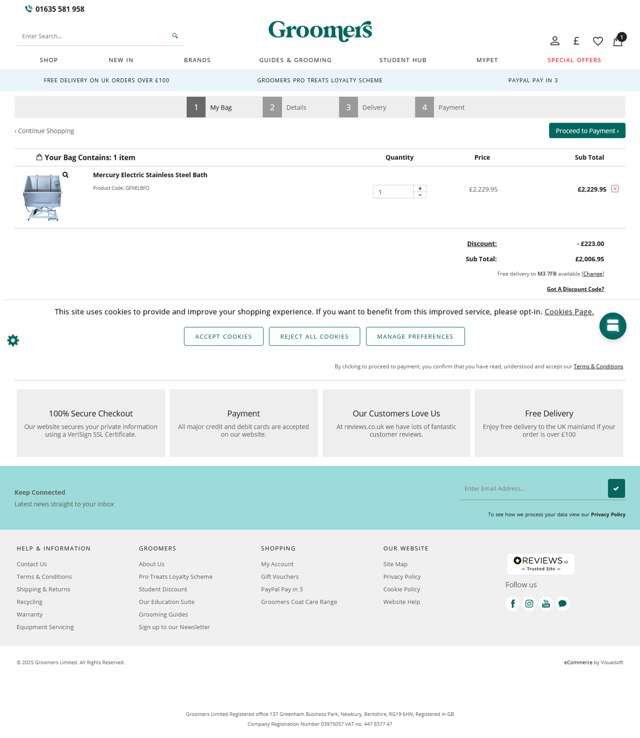Submit newsletter email with tick button

click(616, 489)
